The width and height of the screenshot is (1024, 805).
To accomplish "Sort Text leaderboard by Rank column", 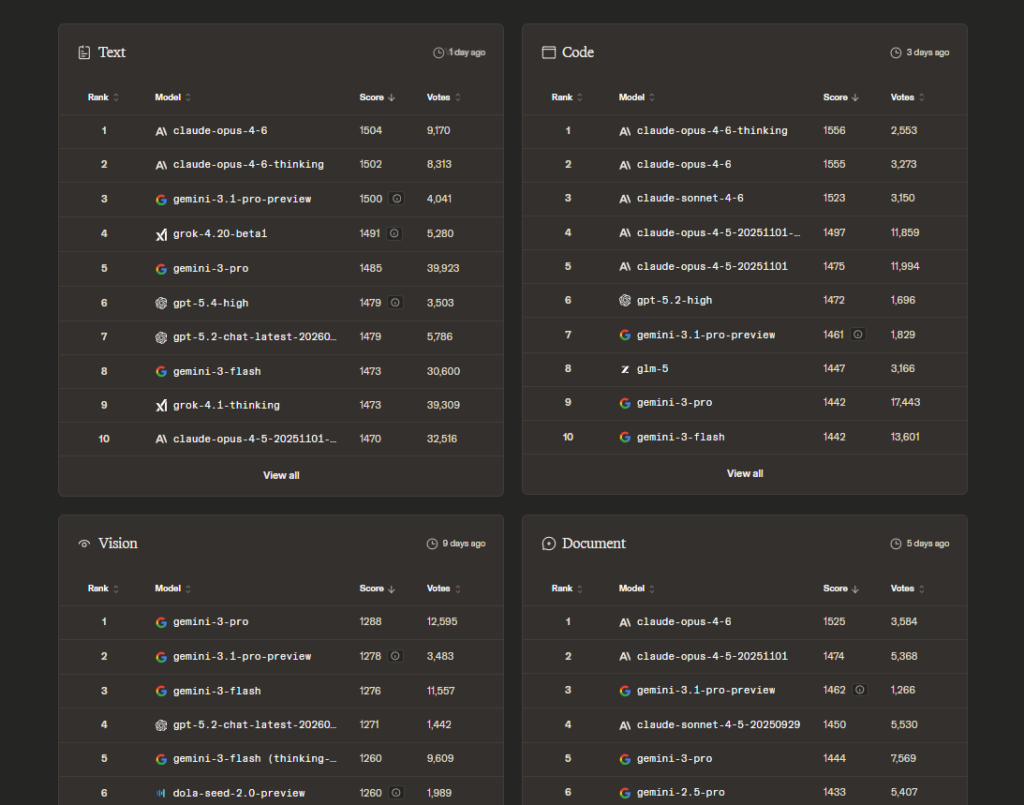I will [103, 97].
